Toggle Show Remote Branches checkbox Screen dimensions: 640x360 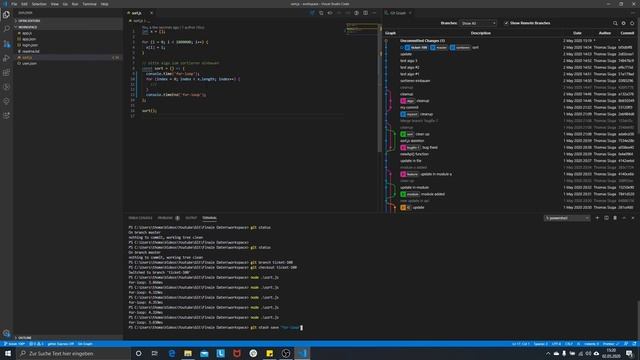pyautogui.click(x=506, y=23)
